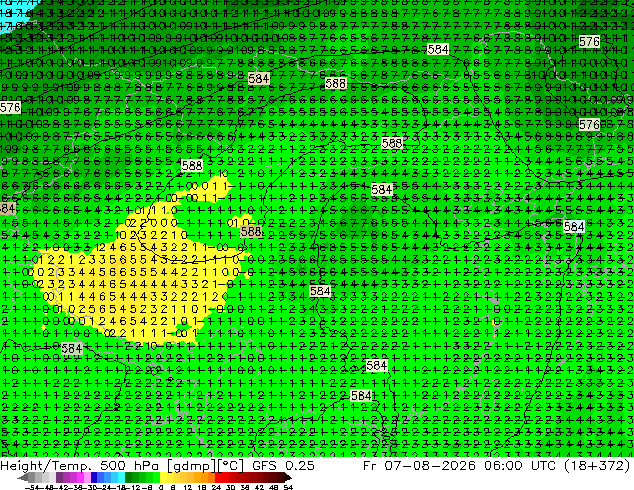Click the 588 contour label just above the yellow area

tap(192, 165)
